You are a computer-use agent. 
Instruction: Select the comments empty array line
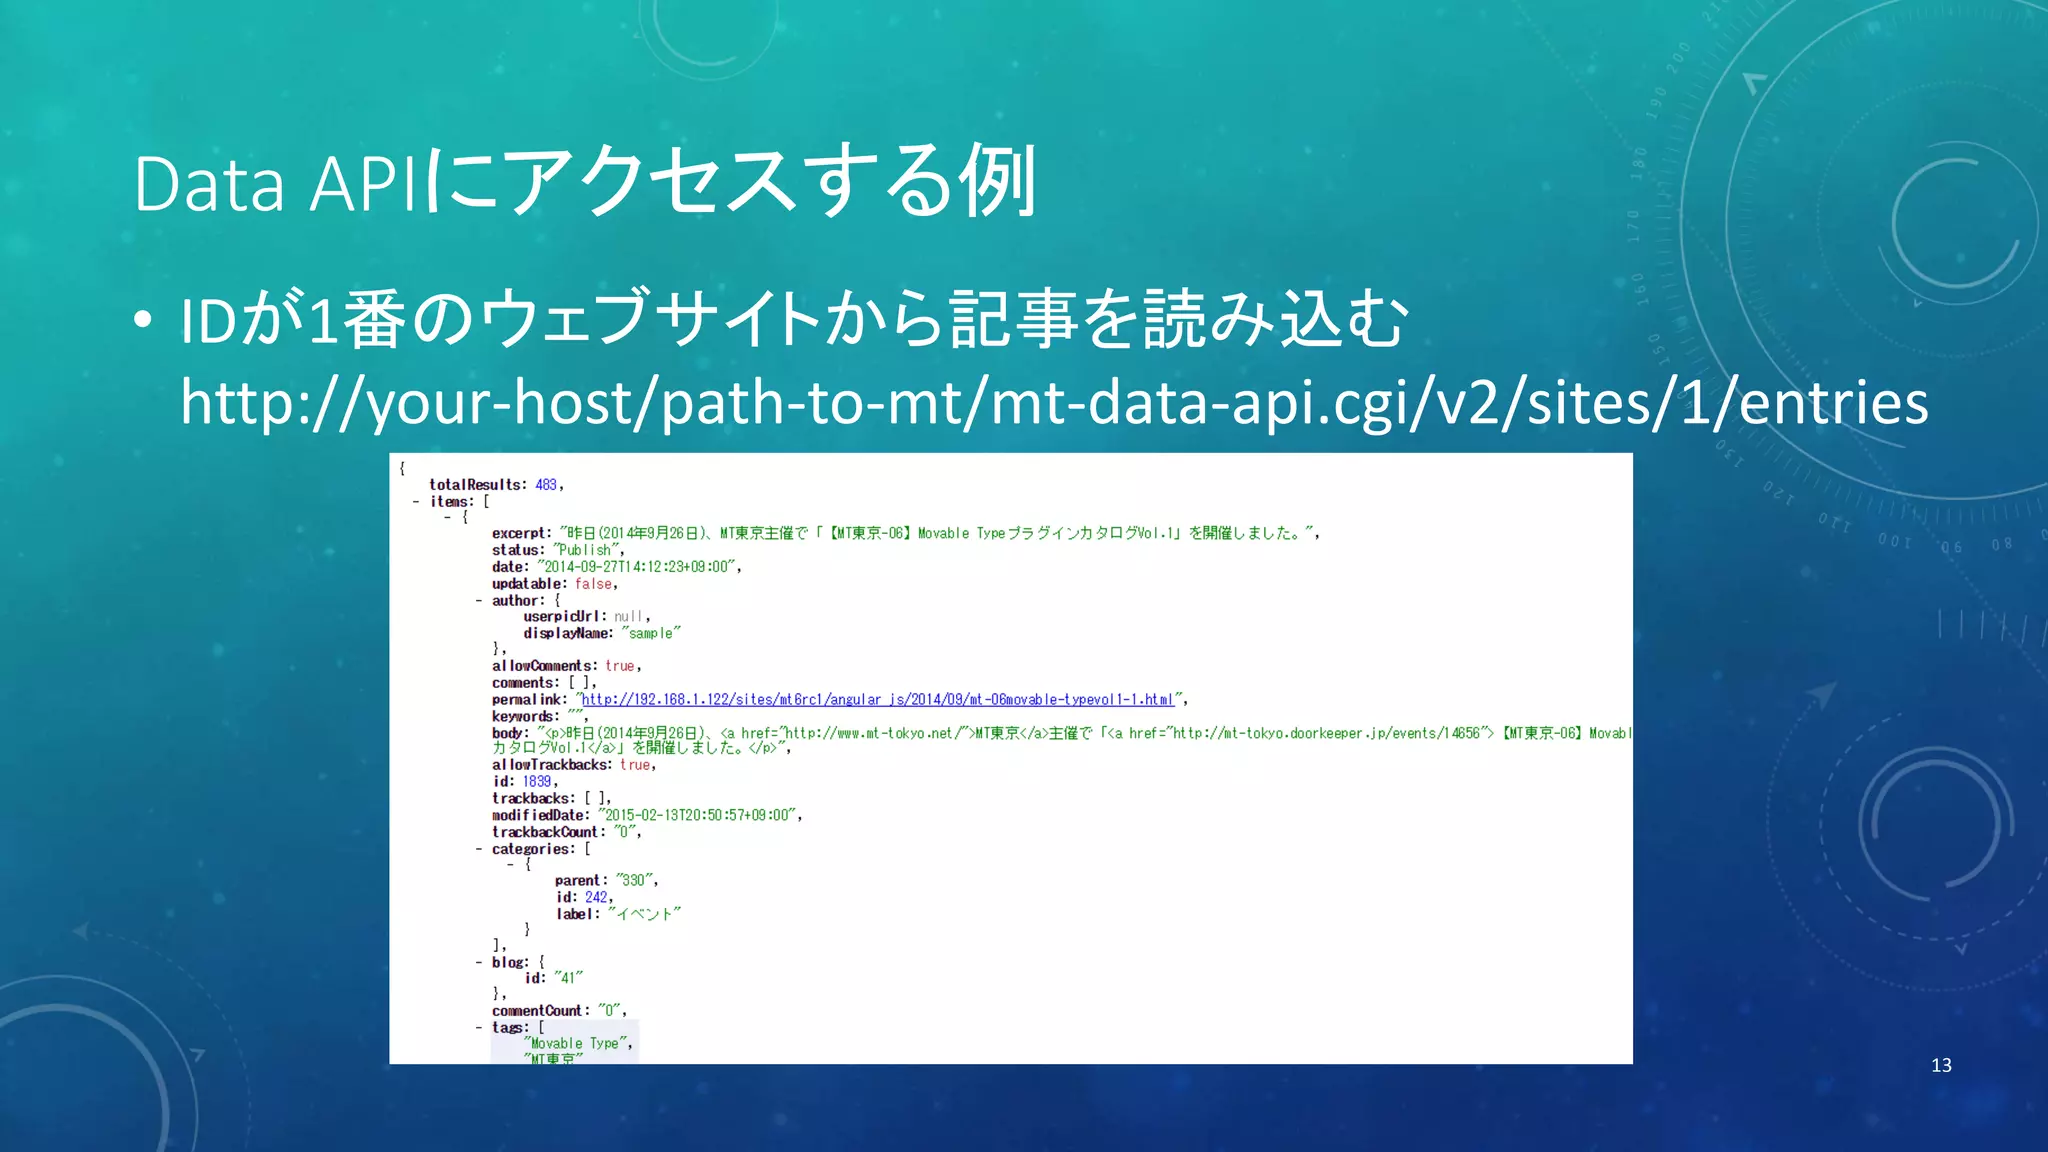(x=544, y=683)
